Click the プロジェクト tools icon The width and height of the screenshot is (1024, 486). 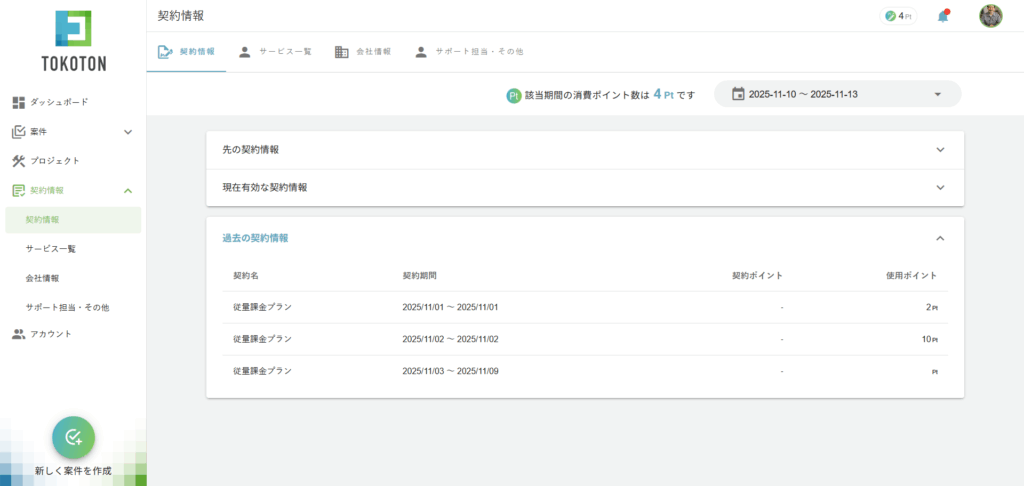coord(18,161)
